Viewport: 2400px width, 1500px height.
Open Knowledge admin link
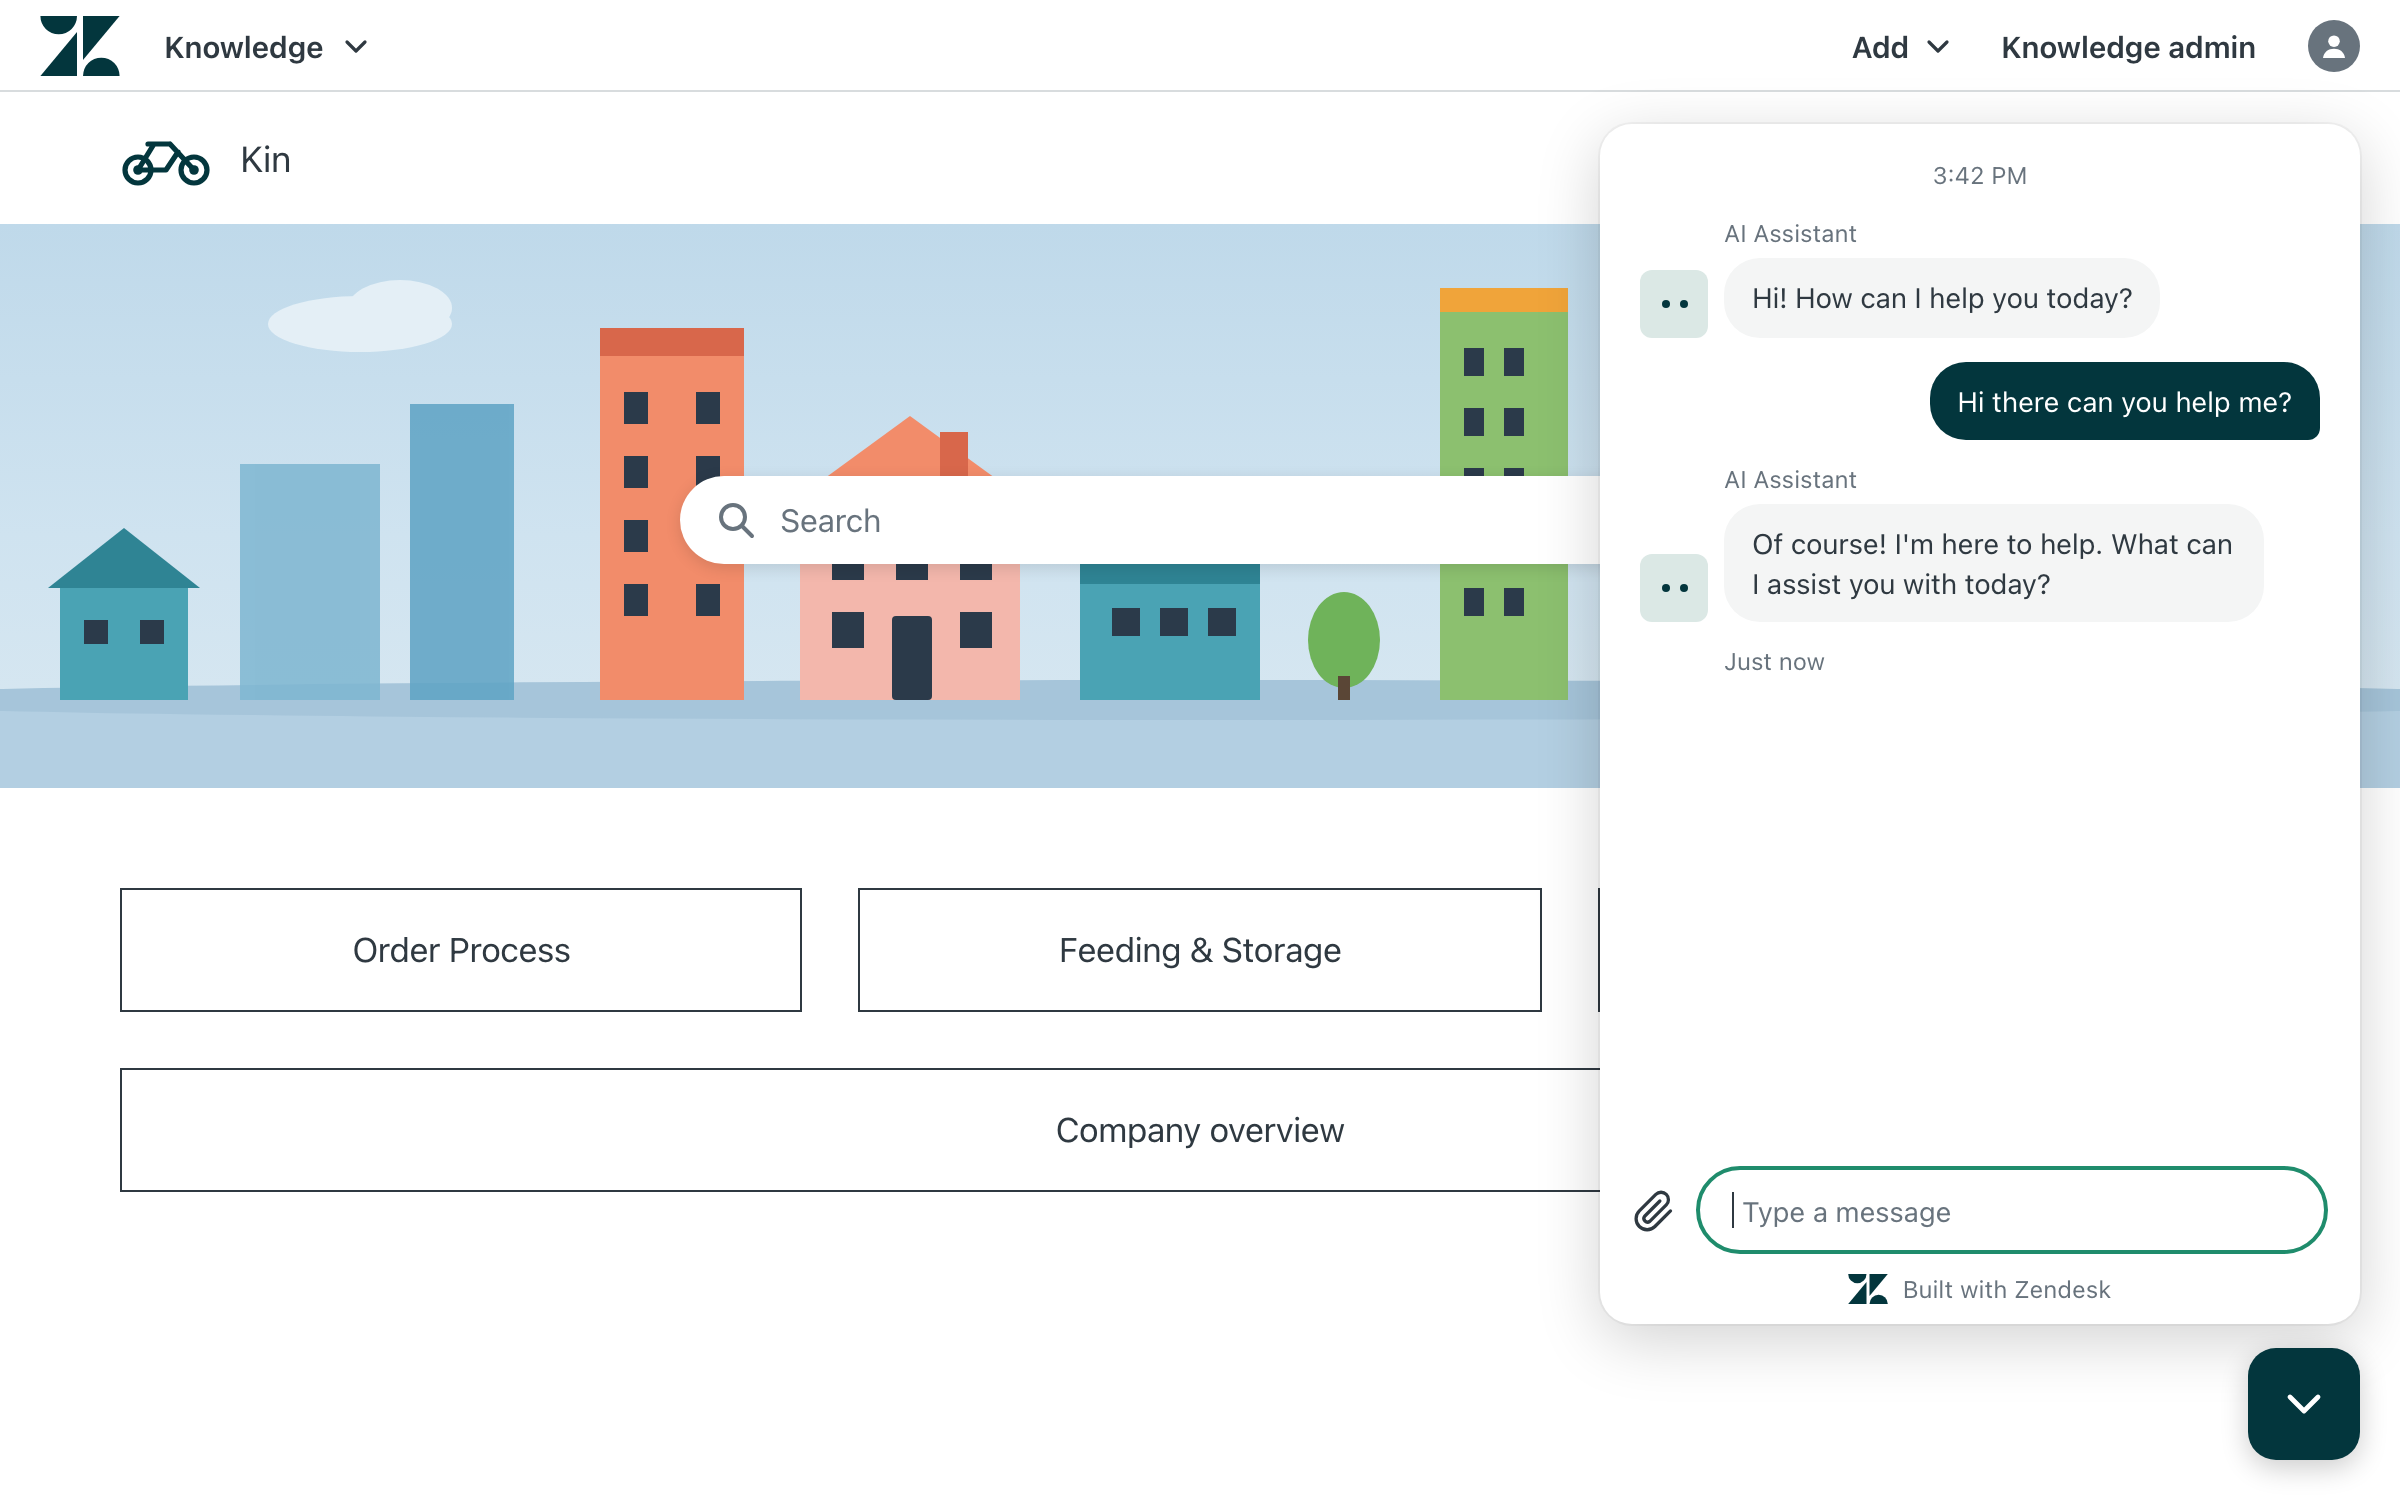pos(2128,47)
